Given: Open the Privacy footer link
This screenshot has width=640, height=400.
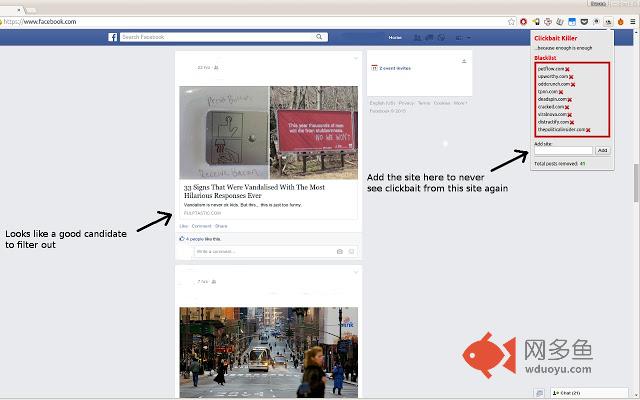Looking at the screenshot, I should 406,103.
